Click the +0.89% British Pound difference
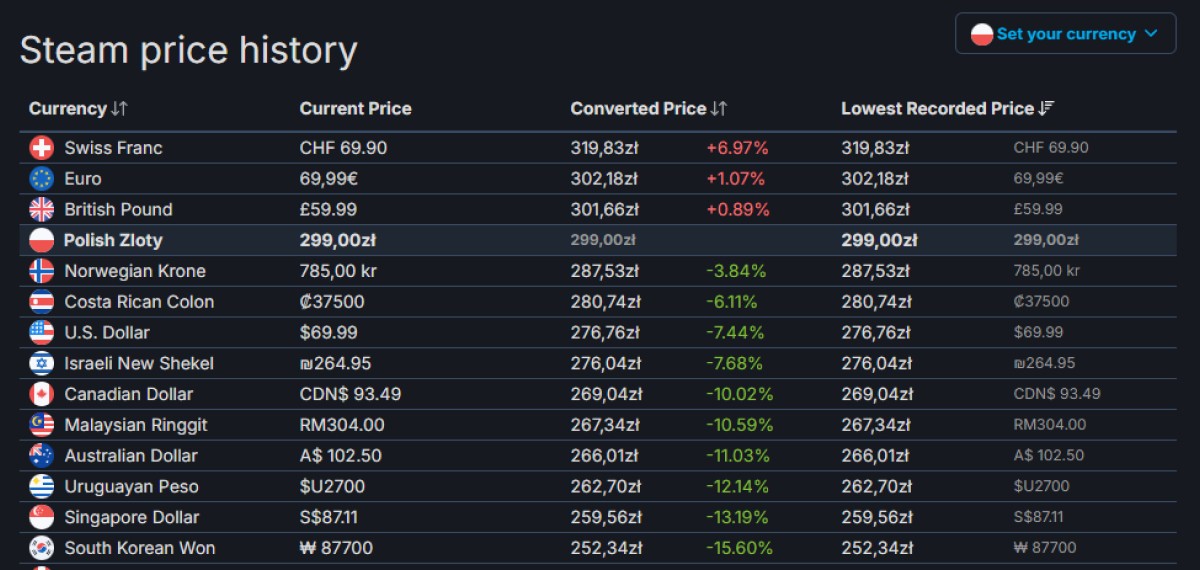The image size is (1200, 570). (738, 209)
